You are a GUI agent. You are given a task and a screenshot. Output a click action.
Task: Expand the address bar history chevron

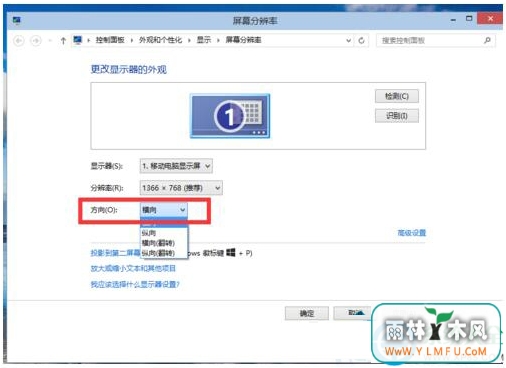tap(348, 41)
